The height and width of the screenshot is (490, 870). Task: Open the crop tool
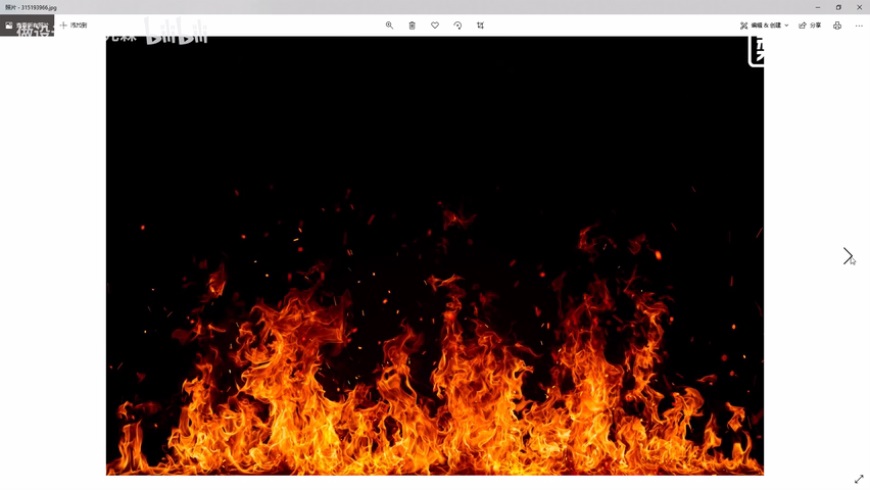point(481,25)
